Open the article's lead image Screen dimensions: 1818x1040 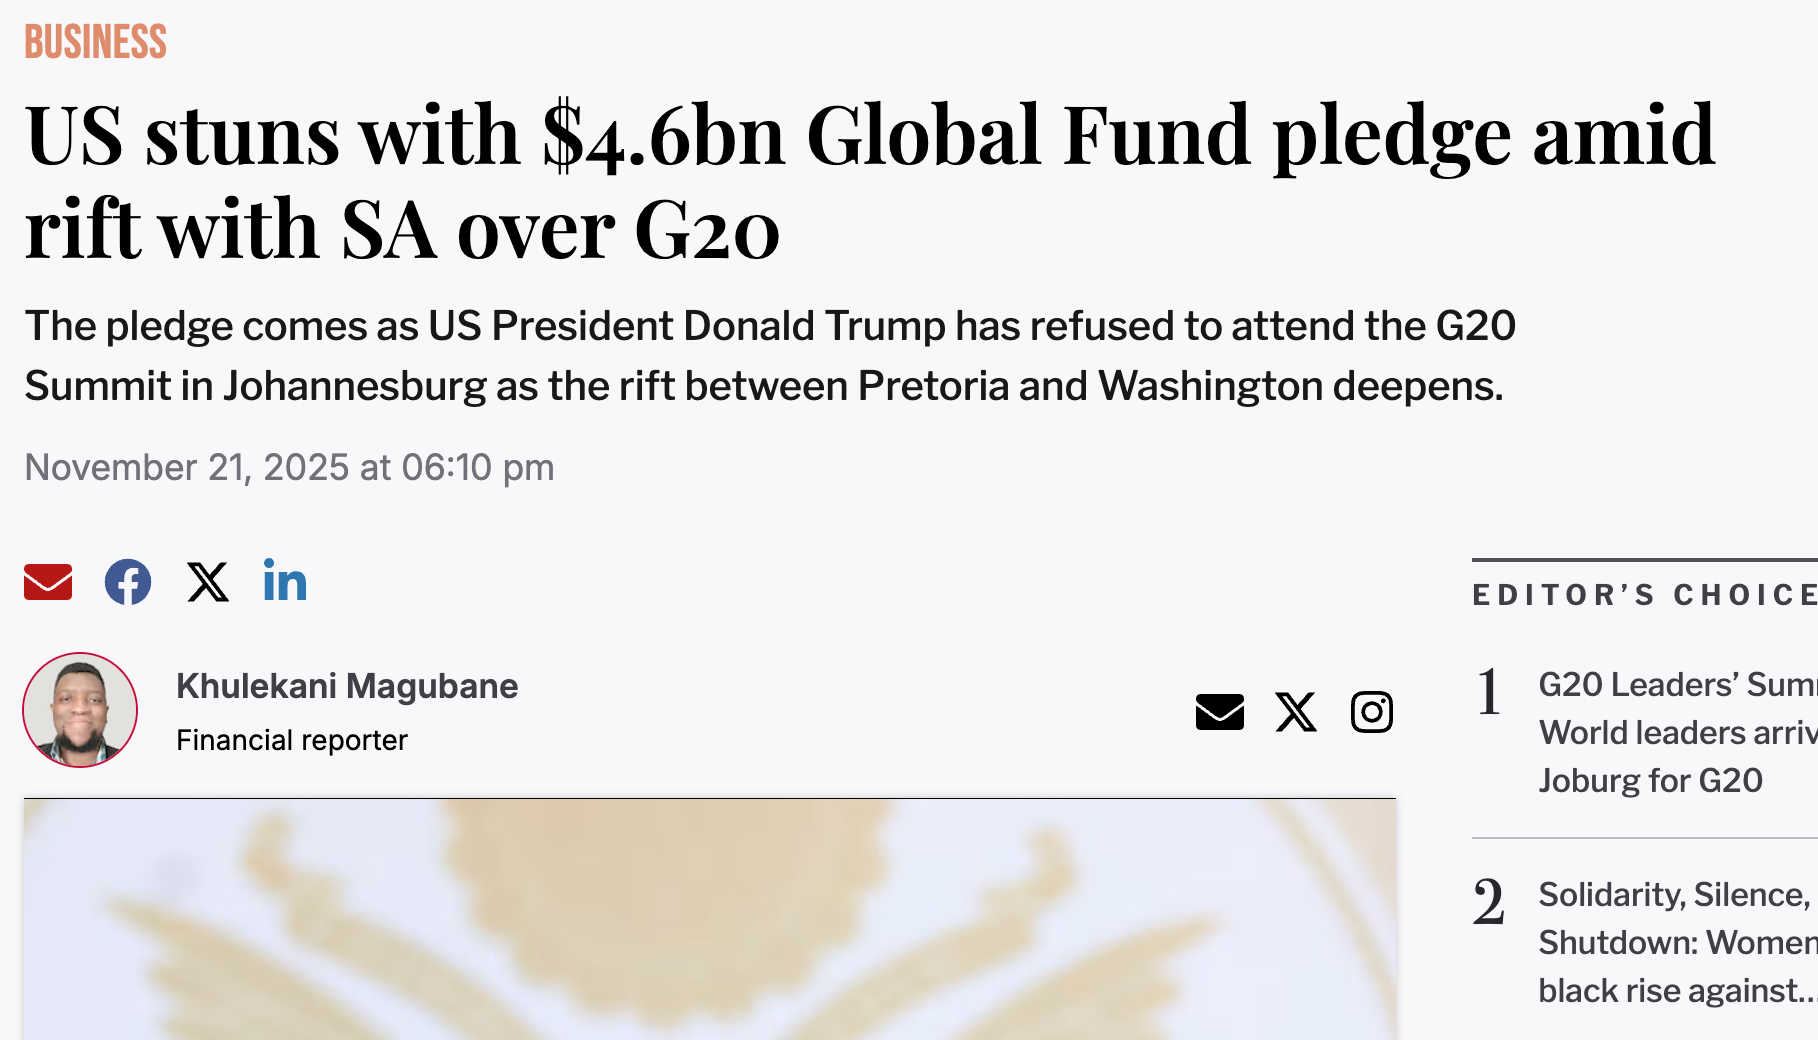(710, 920)
